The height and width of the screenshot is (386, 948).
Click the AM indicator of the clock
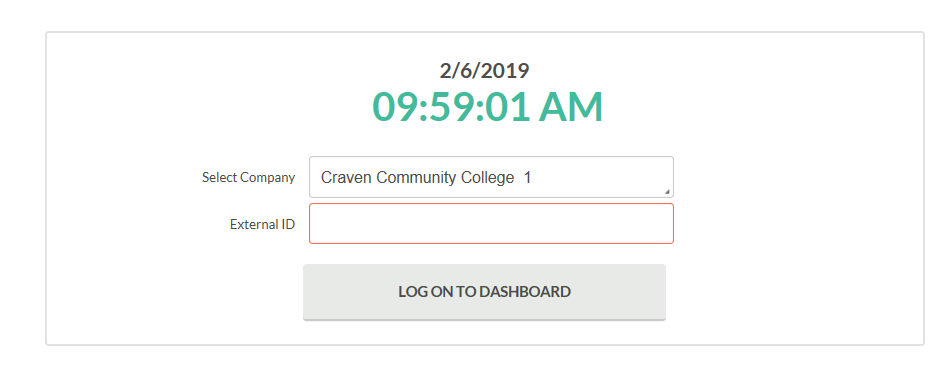coord(571,108)
